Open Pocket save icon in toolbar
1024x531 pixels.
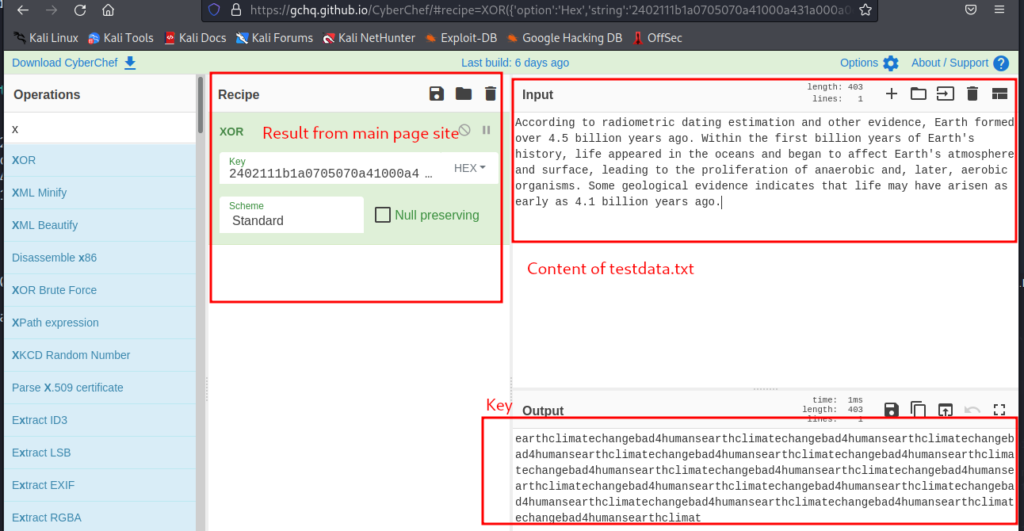971,10
